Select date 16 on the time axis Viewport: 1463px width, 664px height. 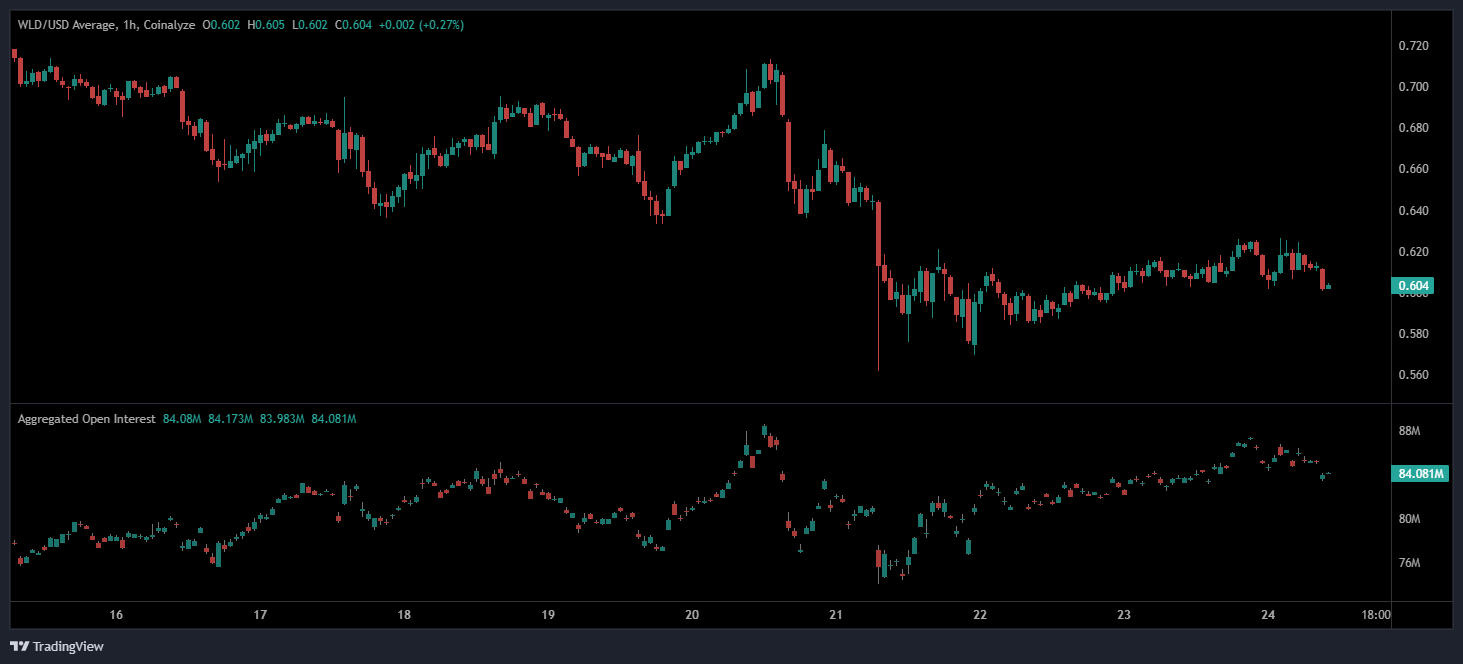[116, 615]
